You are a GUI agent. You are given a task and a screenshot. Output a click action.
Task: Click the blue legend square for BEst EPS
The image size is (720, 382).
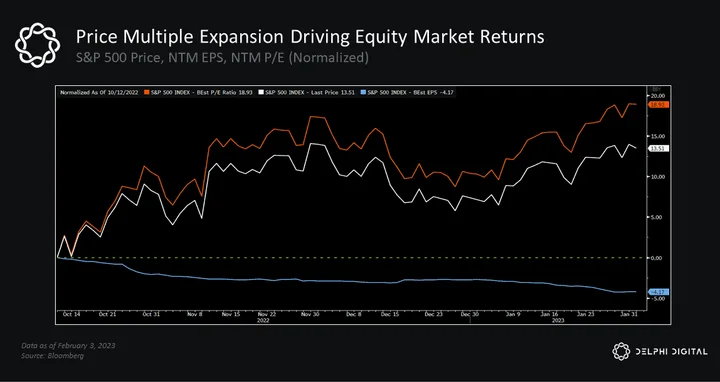(364, 92)
